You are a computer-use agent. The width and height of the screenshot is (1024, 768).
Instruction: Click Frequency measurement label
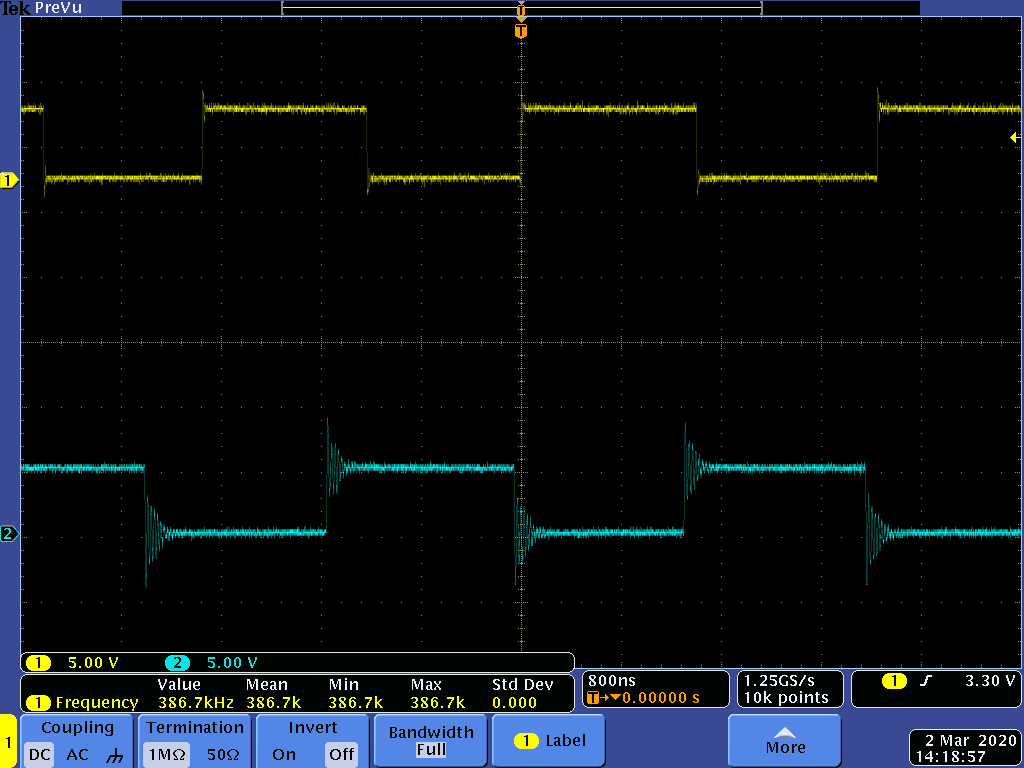(97, 703)
